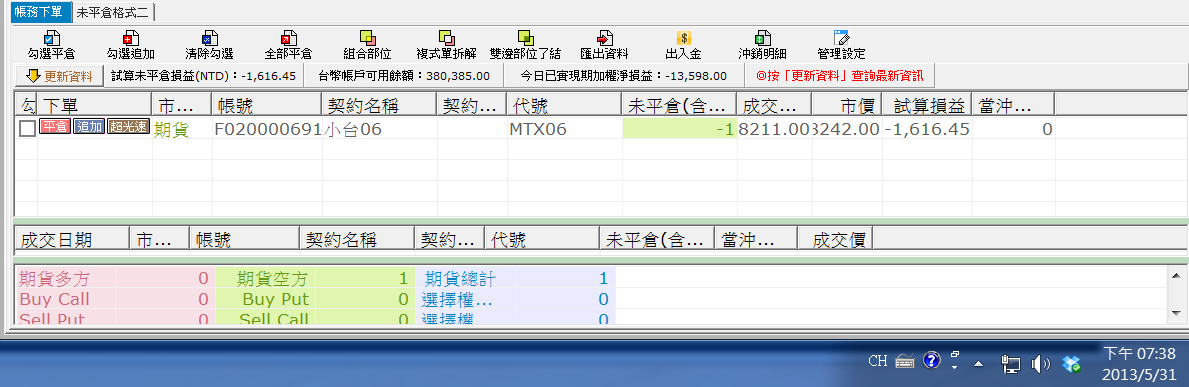Click blue 追加 button in MTX06 row

pos(89,127)
